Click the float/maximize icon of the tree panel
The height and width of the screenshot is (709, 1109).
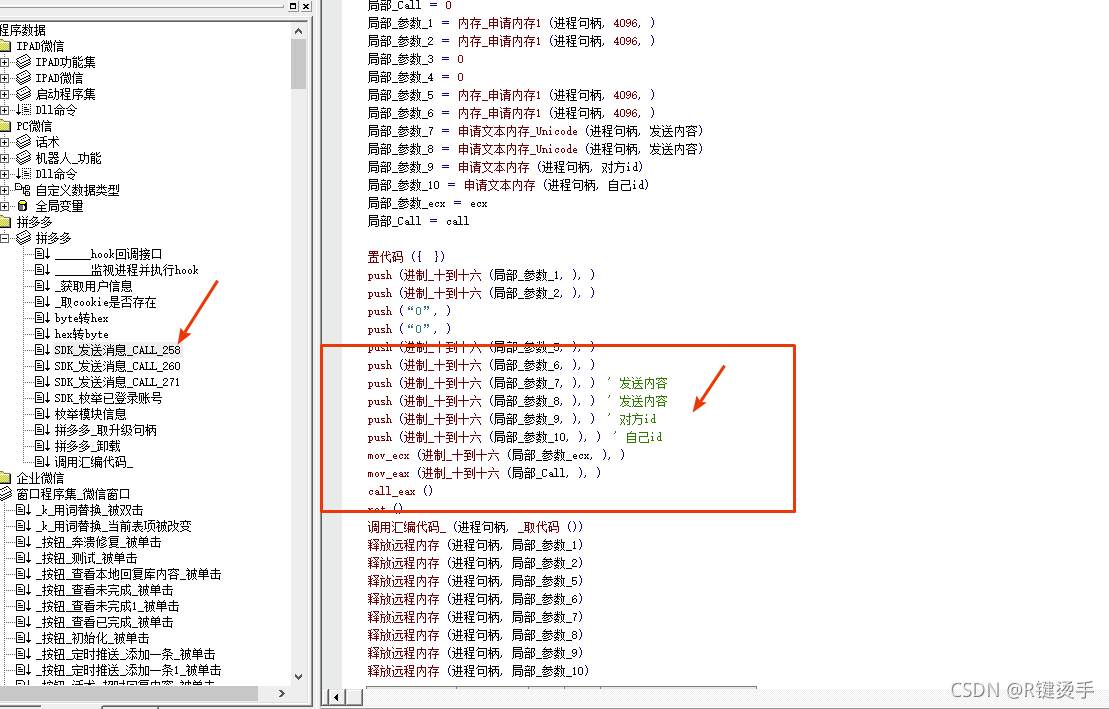[294, 6]
